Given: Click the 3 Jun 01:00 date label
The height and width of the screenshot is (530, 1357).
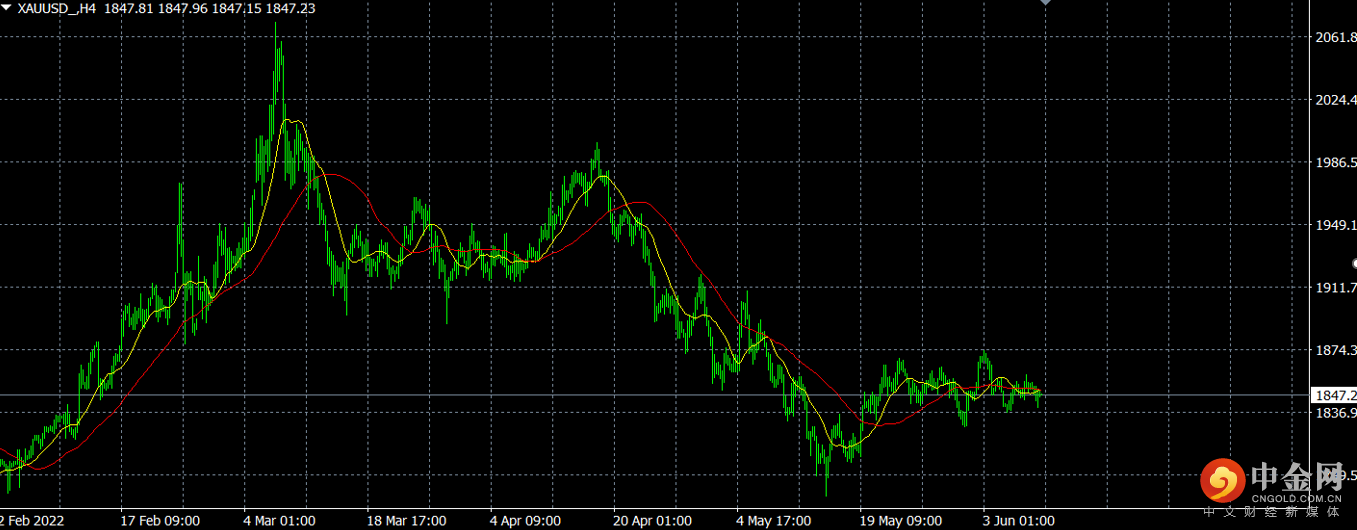Looking at the screenshot, I should click(x=1019, y=521).
